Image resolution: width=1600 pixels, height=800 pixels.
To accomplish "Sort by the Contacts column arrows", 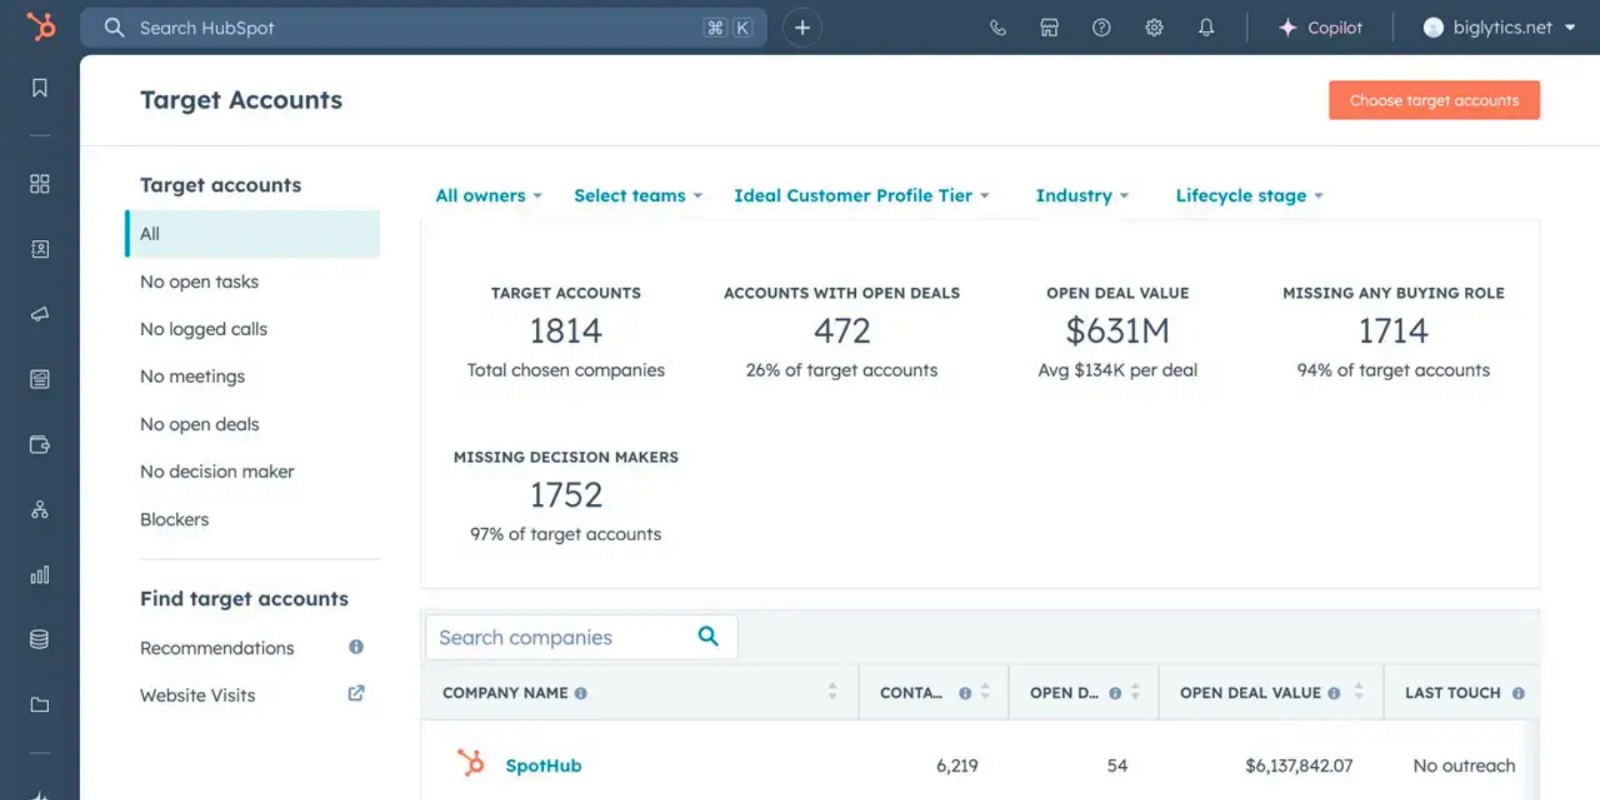I will (985, 691).
